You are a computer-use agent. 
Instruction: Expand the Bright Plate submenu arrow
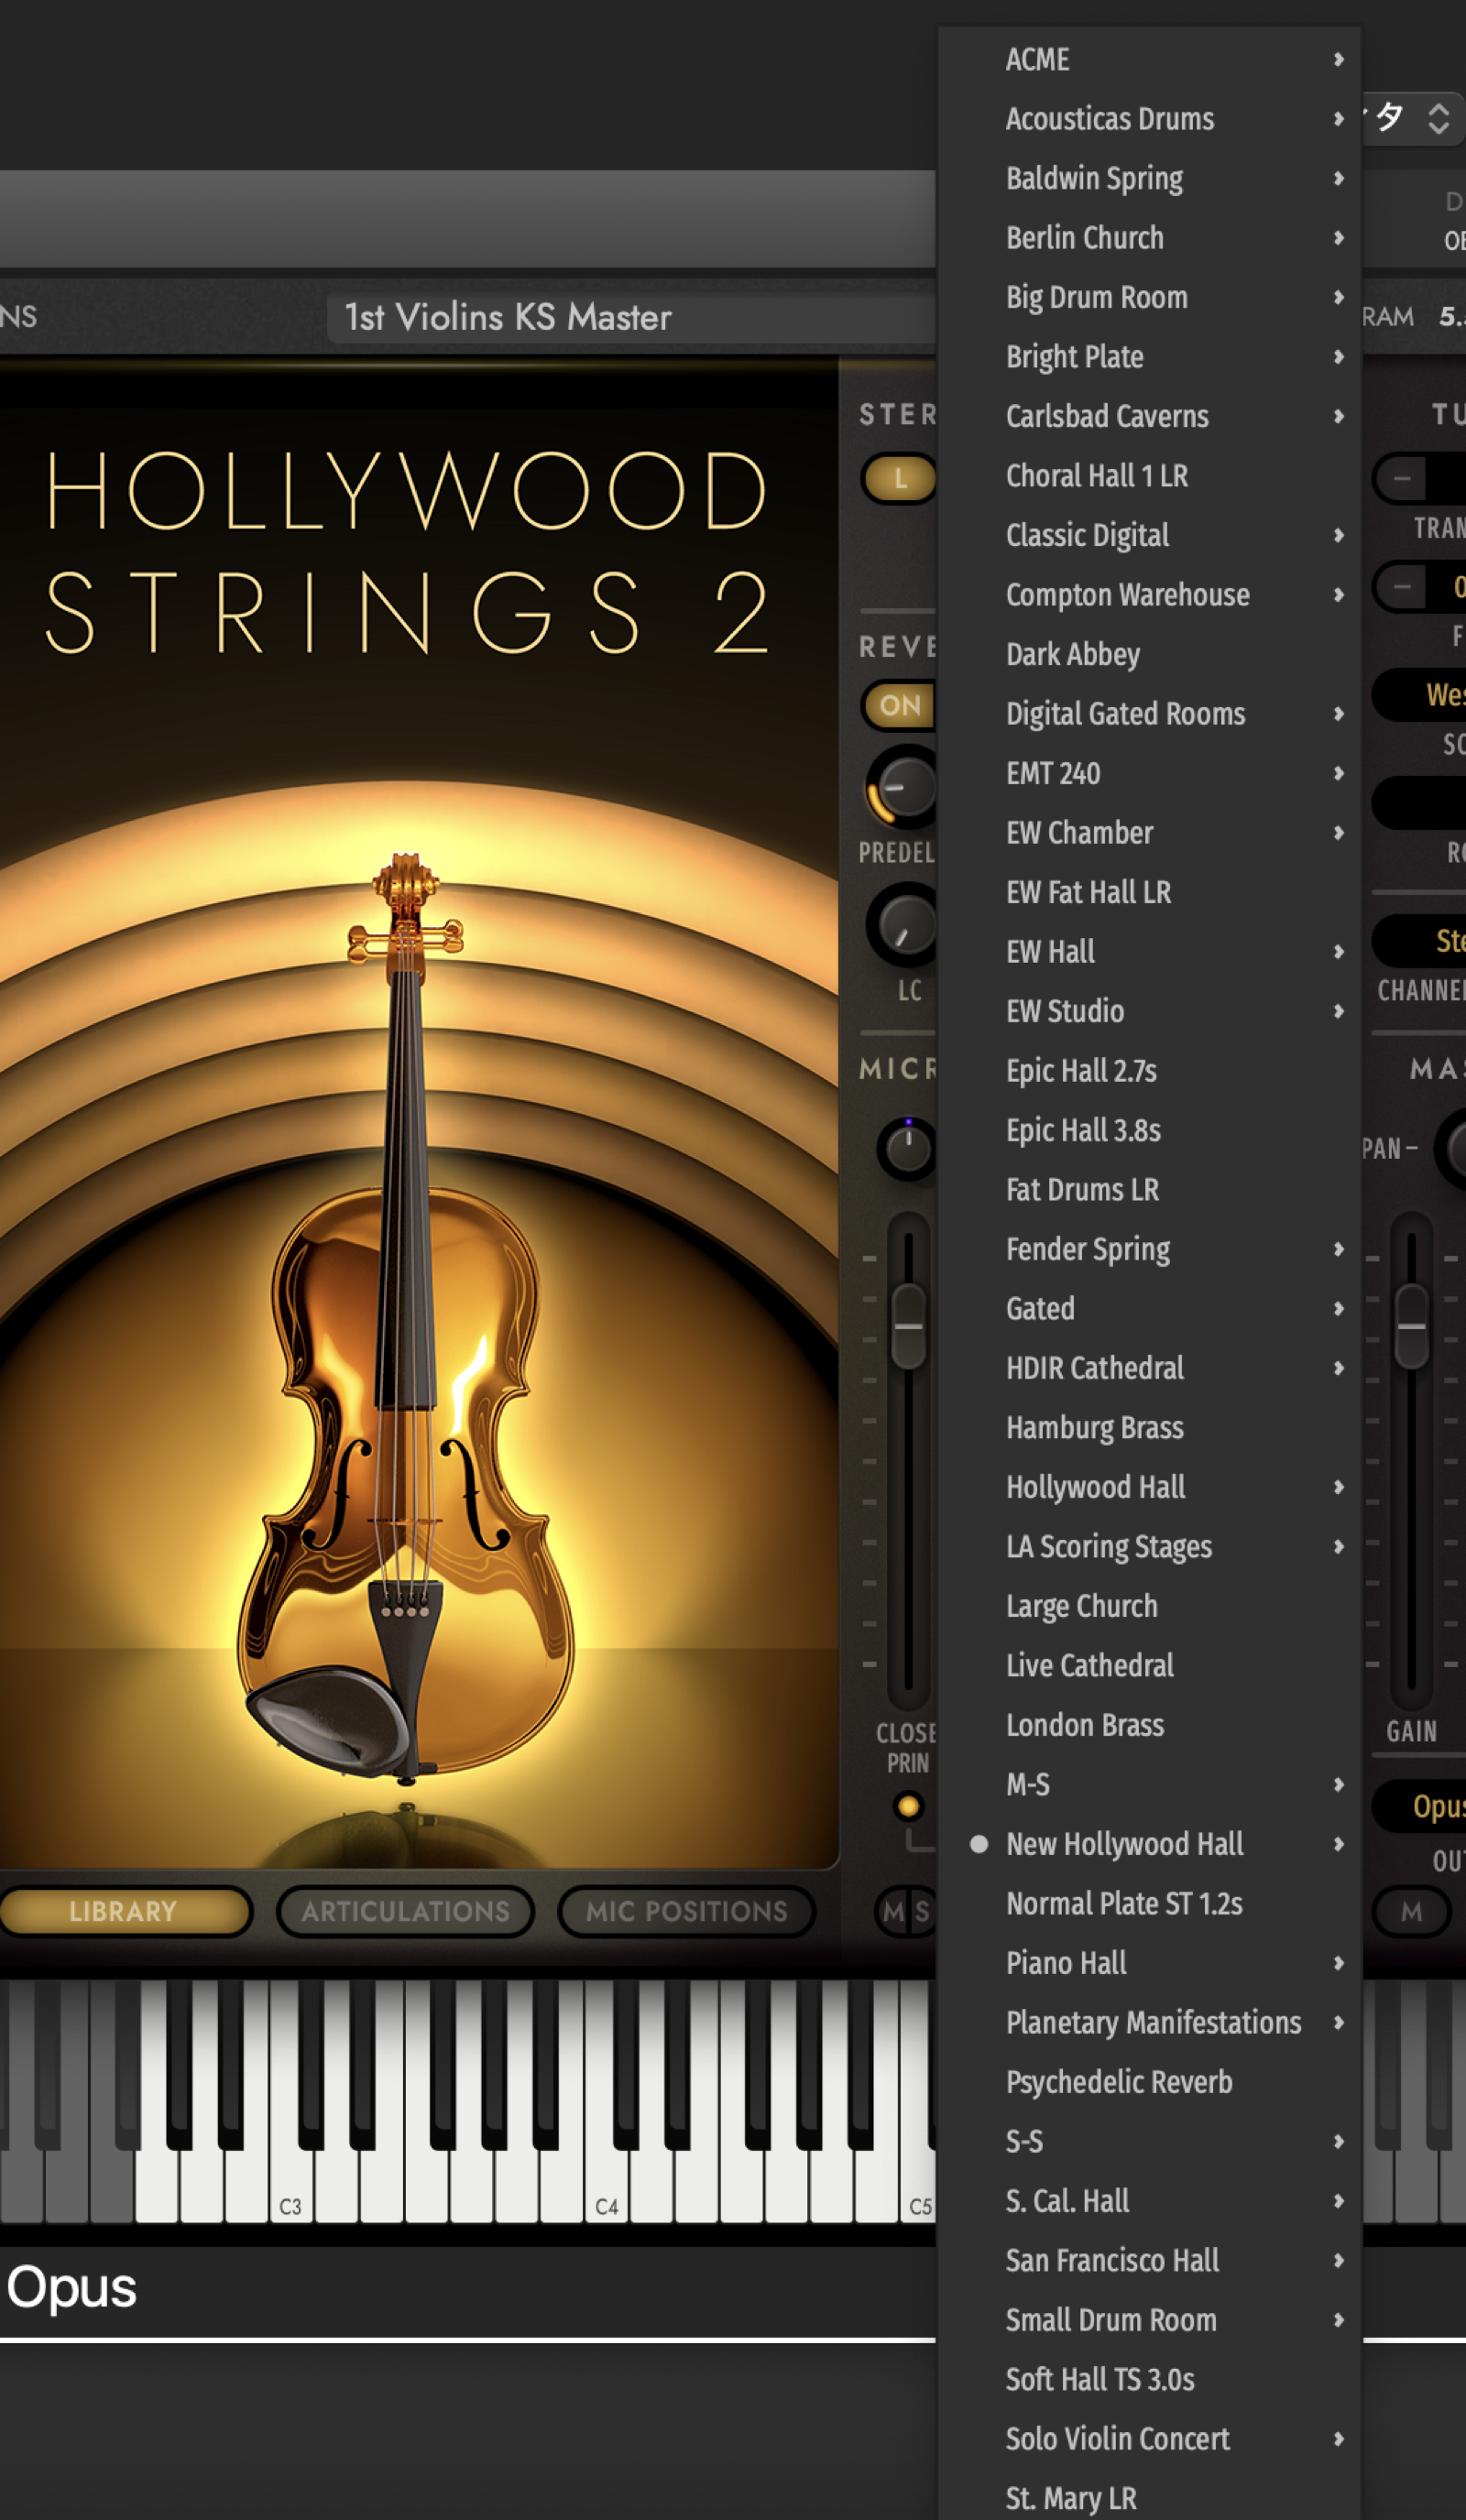tap(1338, 357)
